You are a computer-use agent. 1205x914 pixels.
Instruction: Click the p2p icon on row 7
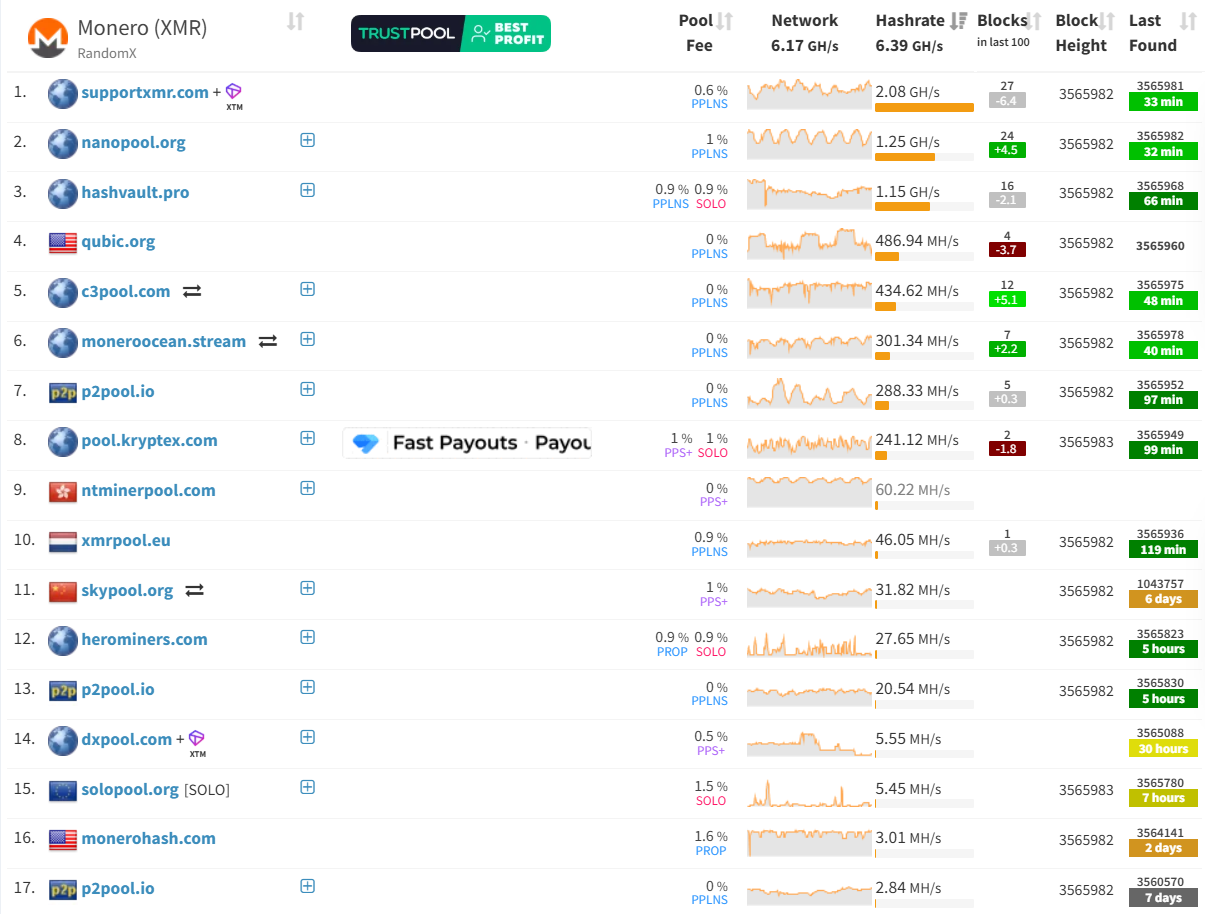click(63, 392)
